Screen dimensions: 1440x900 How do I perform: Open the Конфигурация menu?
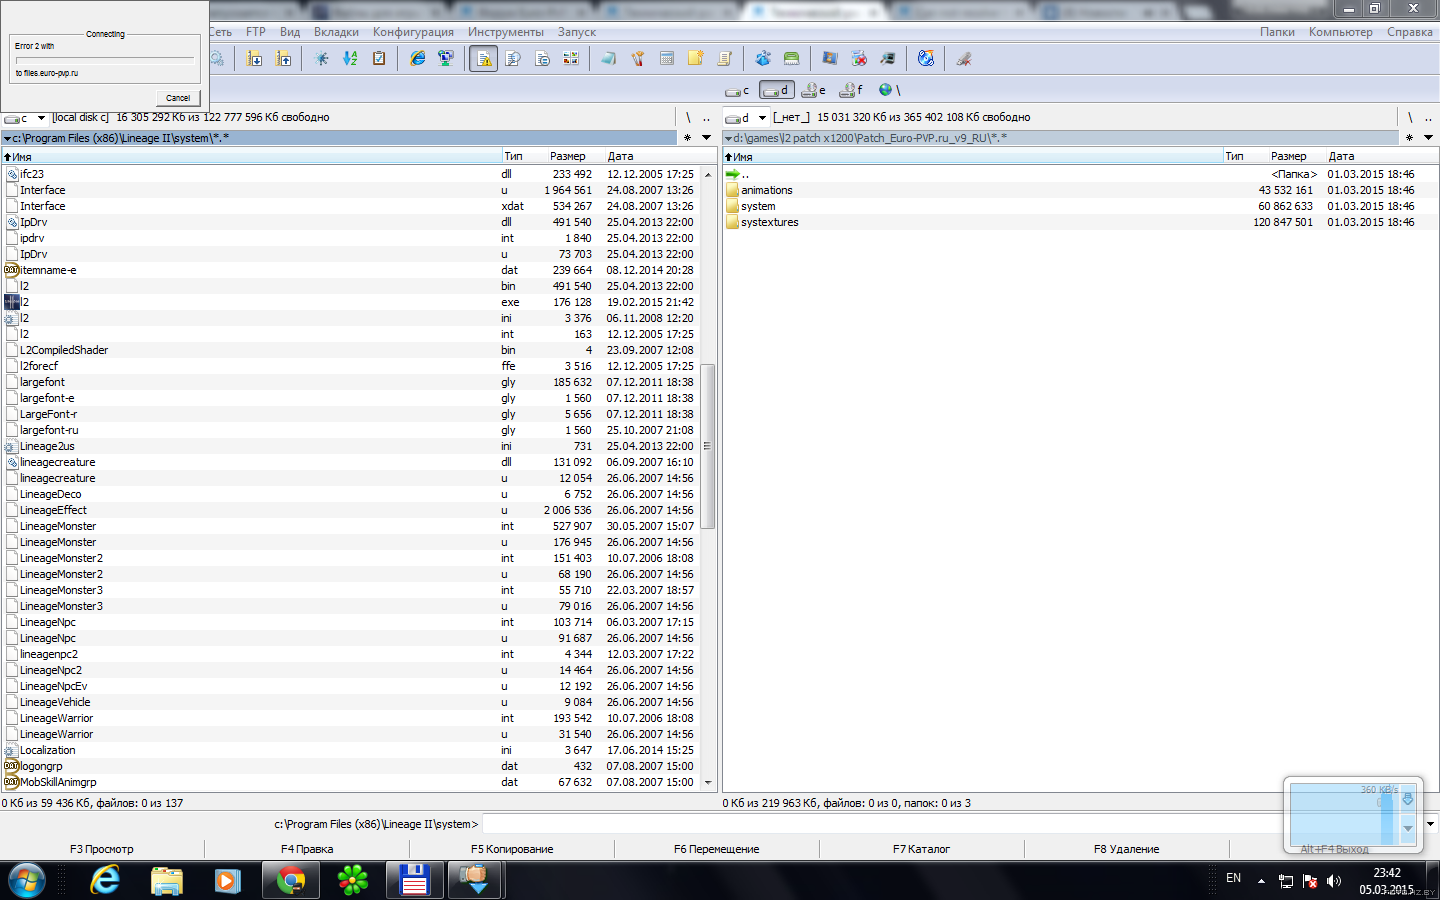tap(413, 32)
